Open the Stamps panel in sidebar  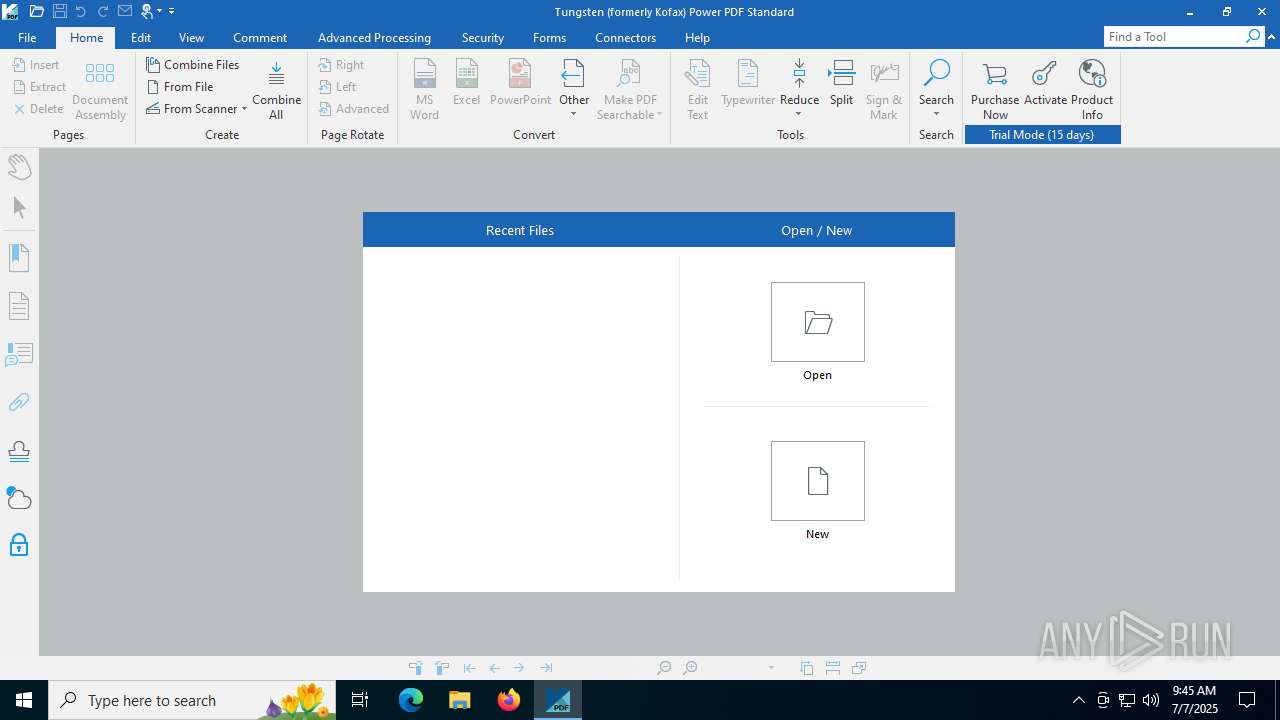pos(19,451)
